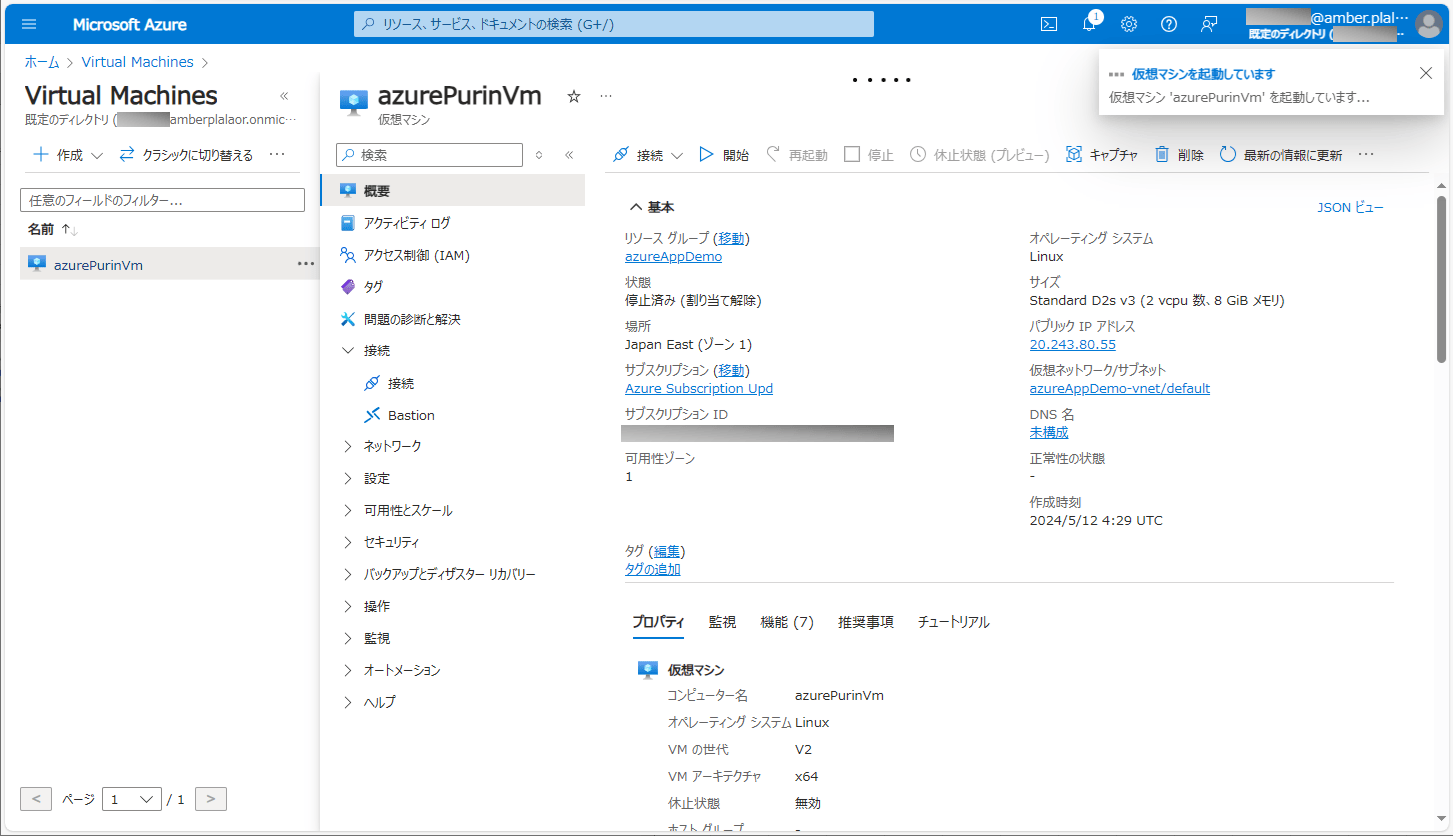The height and width of the screenshot is (836, 1453).
Task: Collapse the 基本 essentials section
Action: click(652, 207)
